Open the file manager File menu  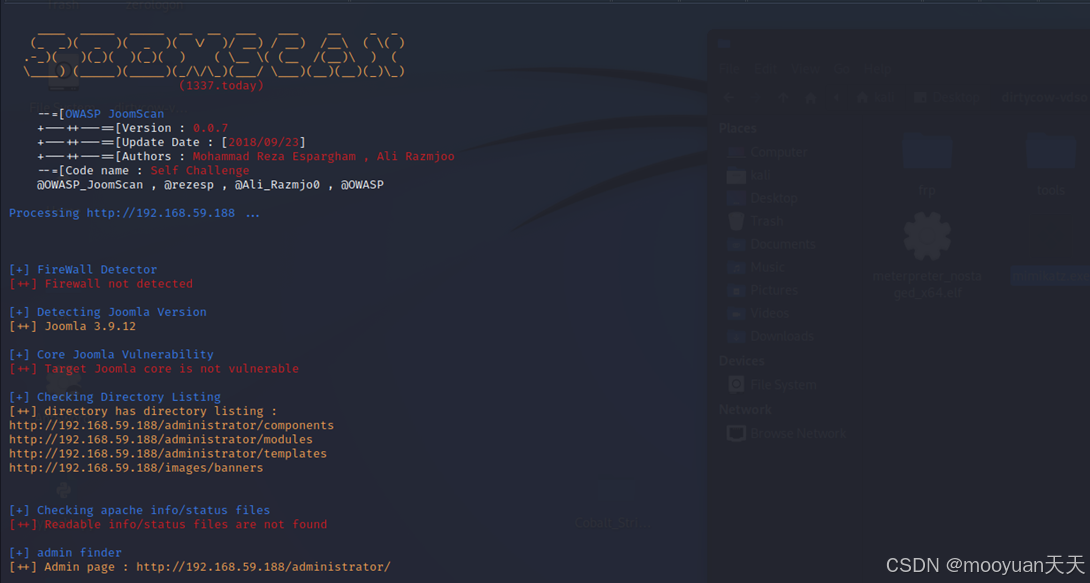[x=729, y=69]
